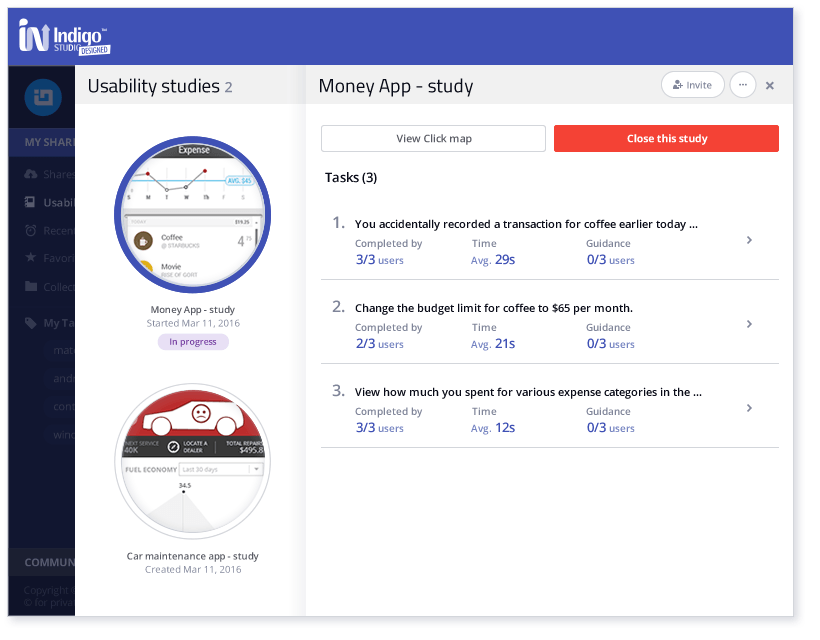Click Close this study button
The height and width of the screenshot is (640, 820).
point(666,139)
